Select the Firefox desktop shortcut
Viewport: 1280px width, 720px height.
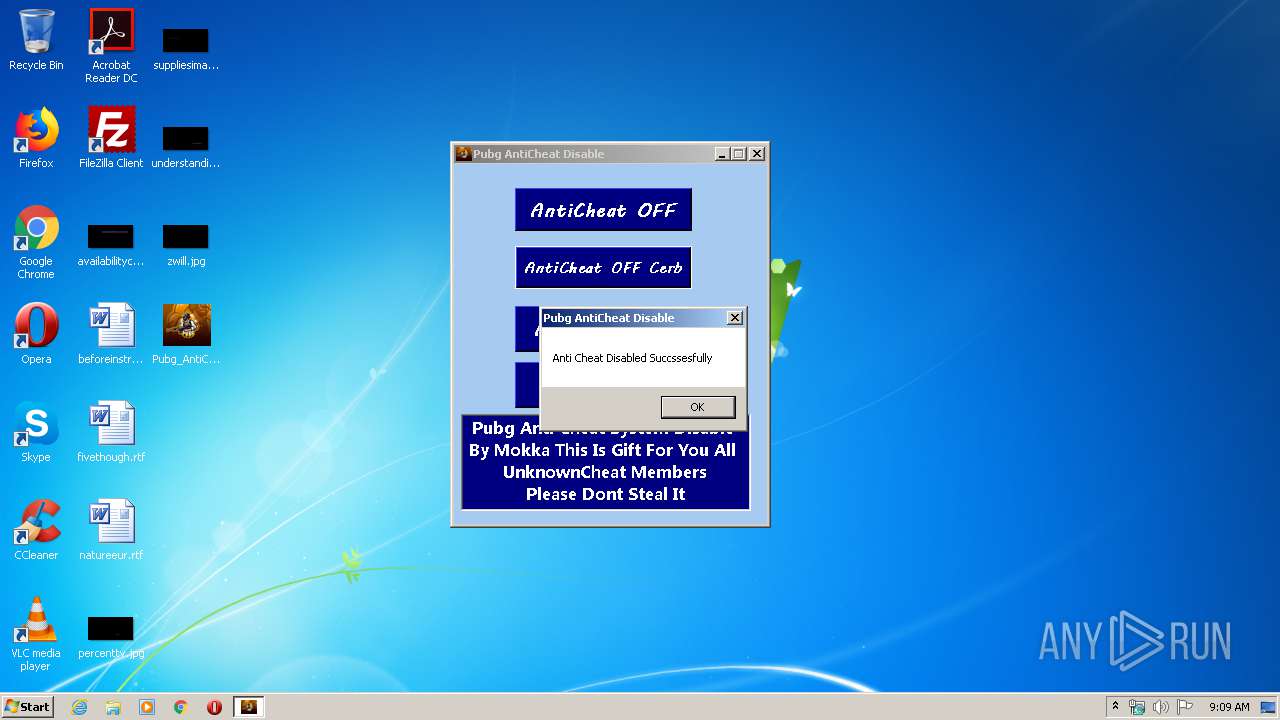click(36, 138)
